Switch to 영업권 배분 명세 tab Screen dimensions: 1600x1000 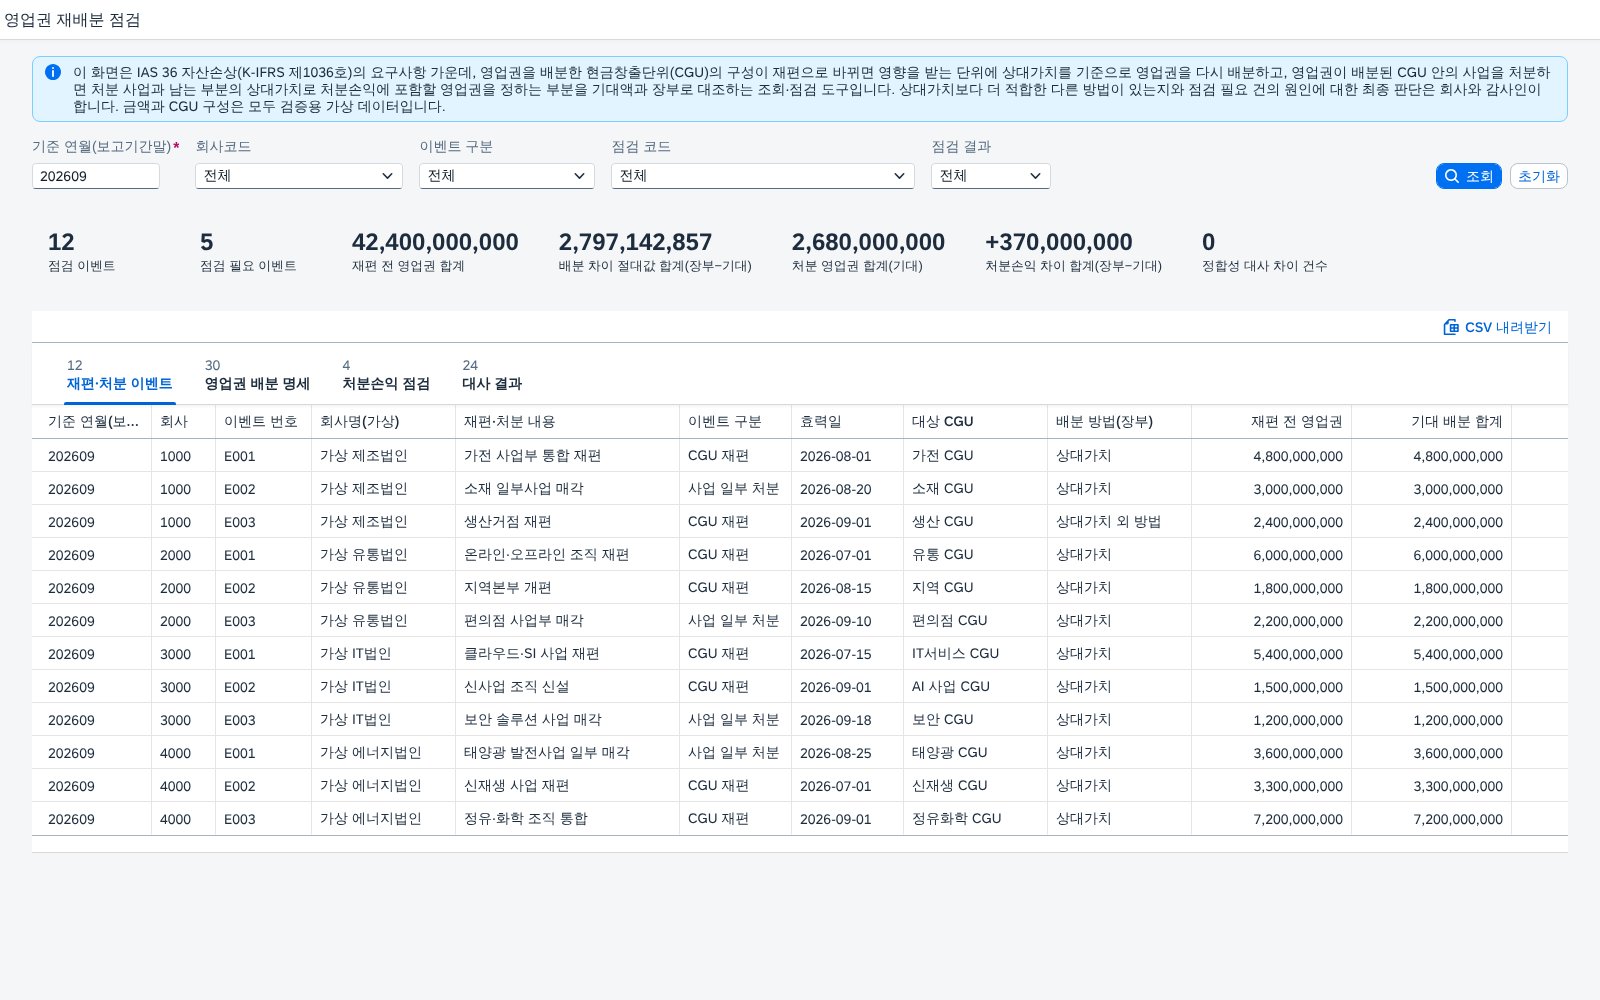257,376
